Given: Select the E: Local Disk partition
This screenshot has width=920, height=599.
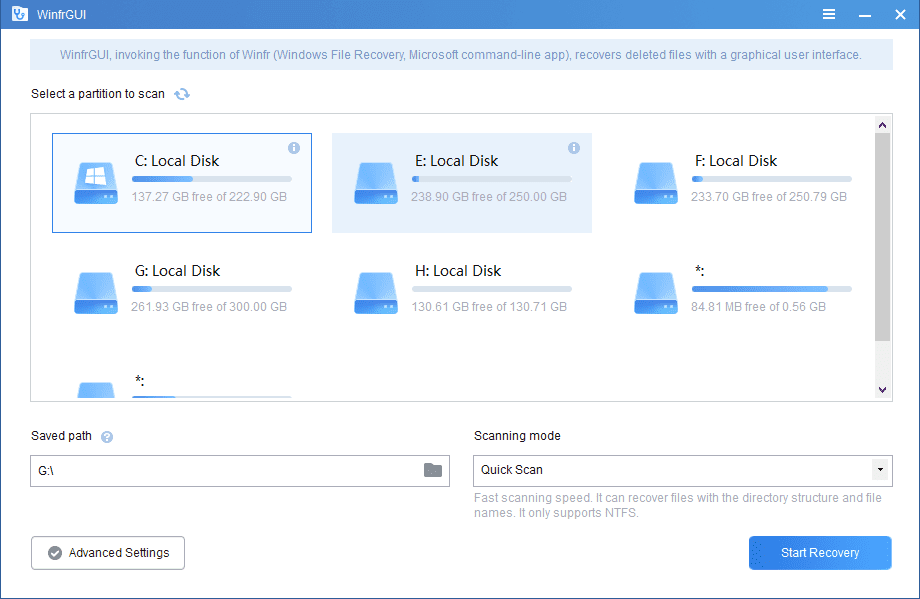Looking at the screenshot, I should 462,183.
